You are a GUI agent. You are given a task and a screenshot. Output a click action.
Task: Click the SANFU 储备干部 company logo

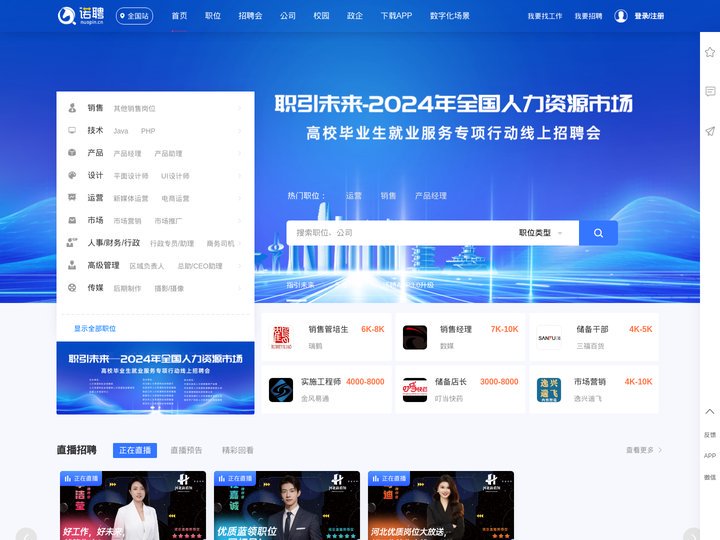[x=549, y=338]
